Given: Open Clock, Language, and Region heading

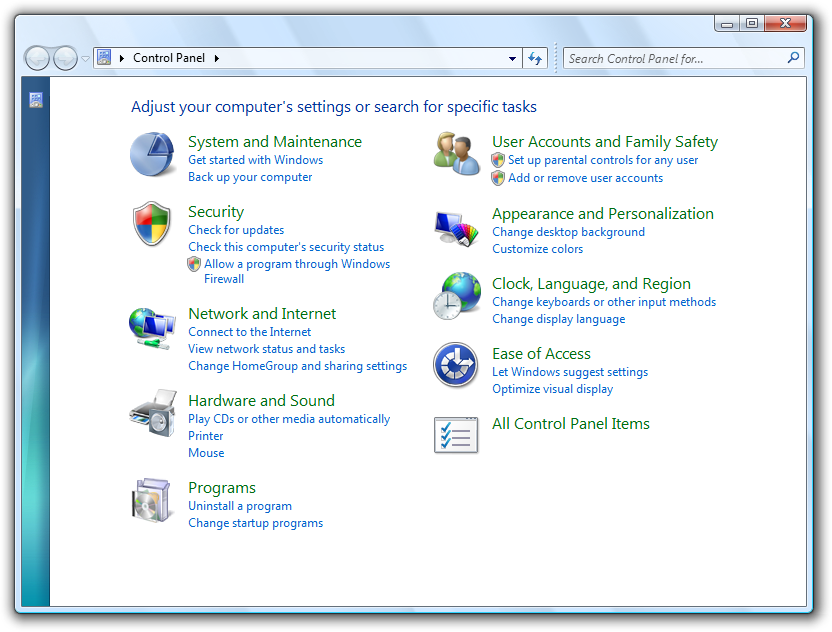Looking at the screenshot, I should (x=592, y=284).
